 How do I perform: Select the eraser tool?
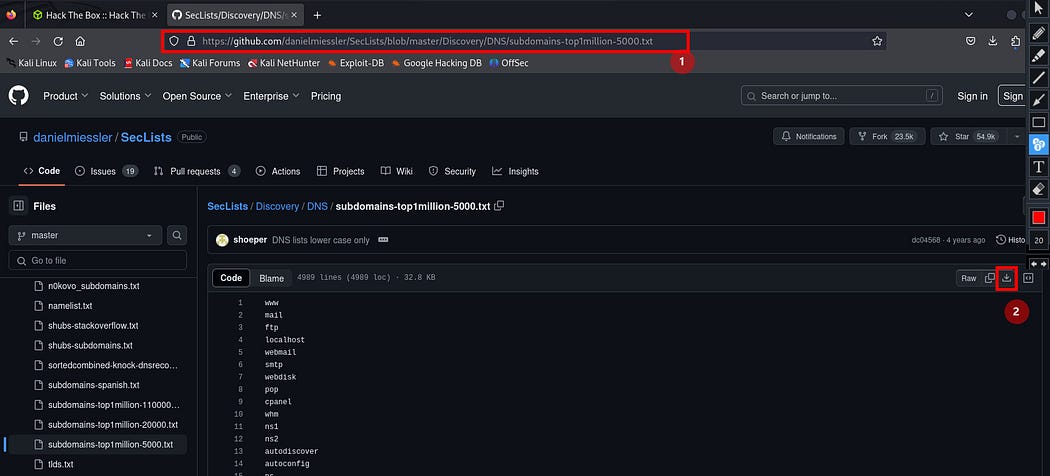(x=1039, y=189)
